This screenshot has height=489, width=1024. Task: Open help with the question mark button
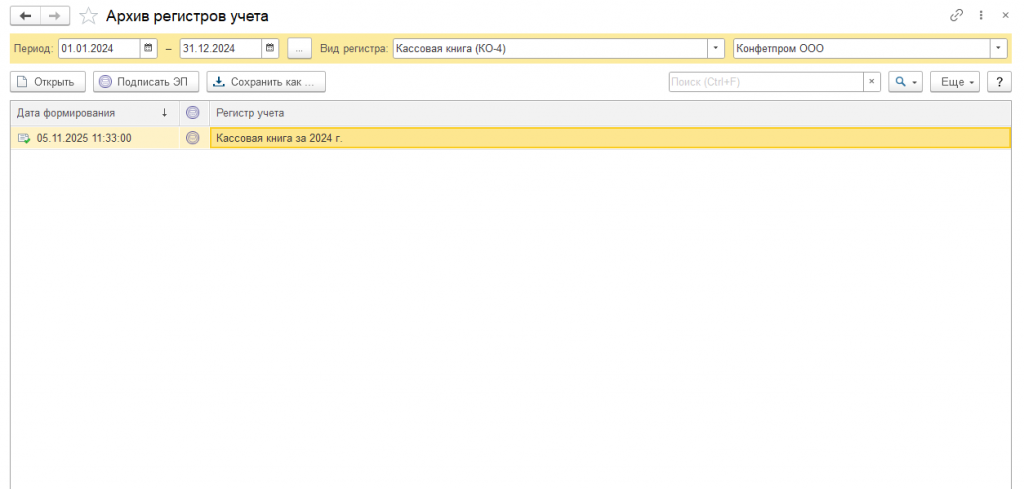tap(999, 82)
